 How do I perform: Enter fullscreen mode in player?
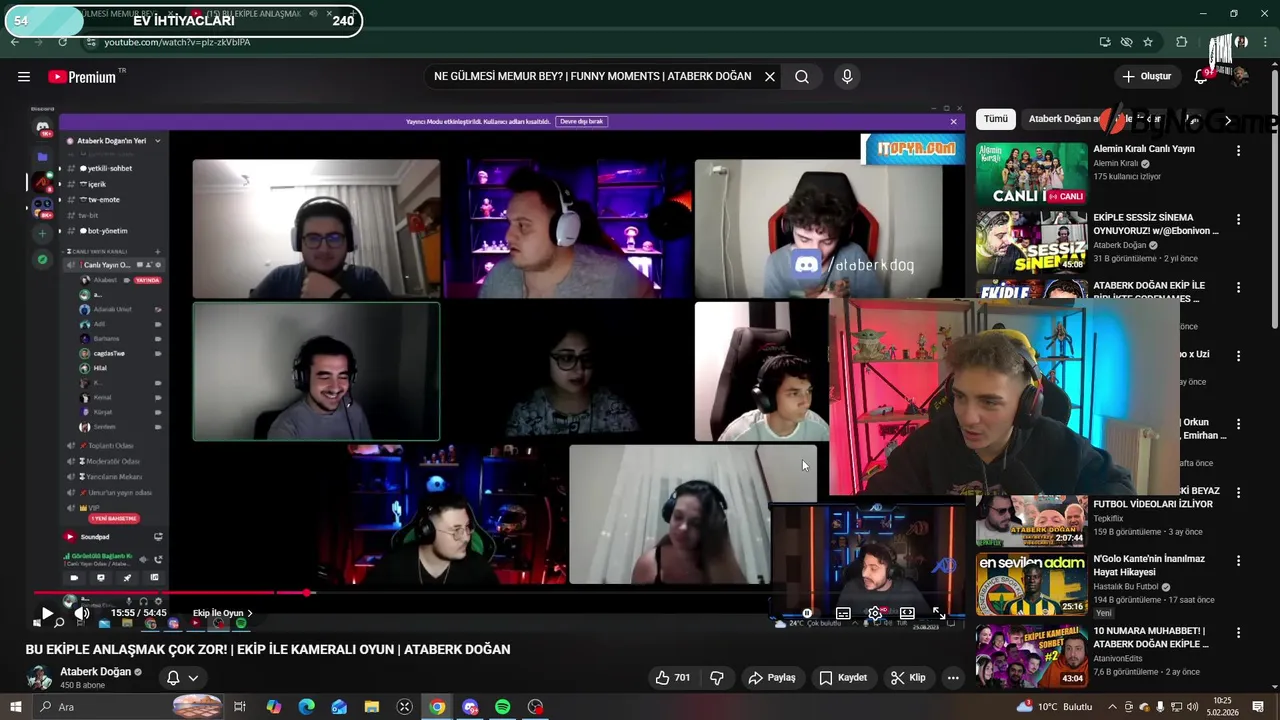click(939, 613)
